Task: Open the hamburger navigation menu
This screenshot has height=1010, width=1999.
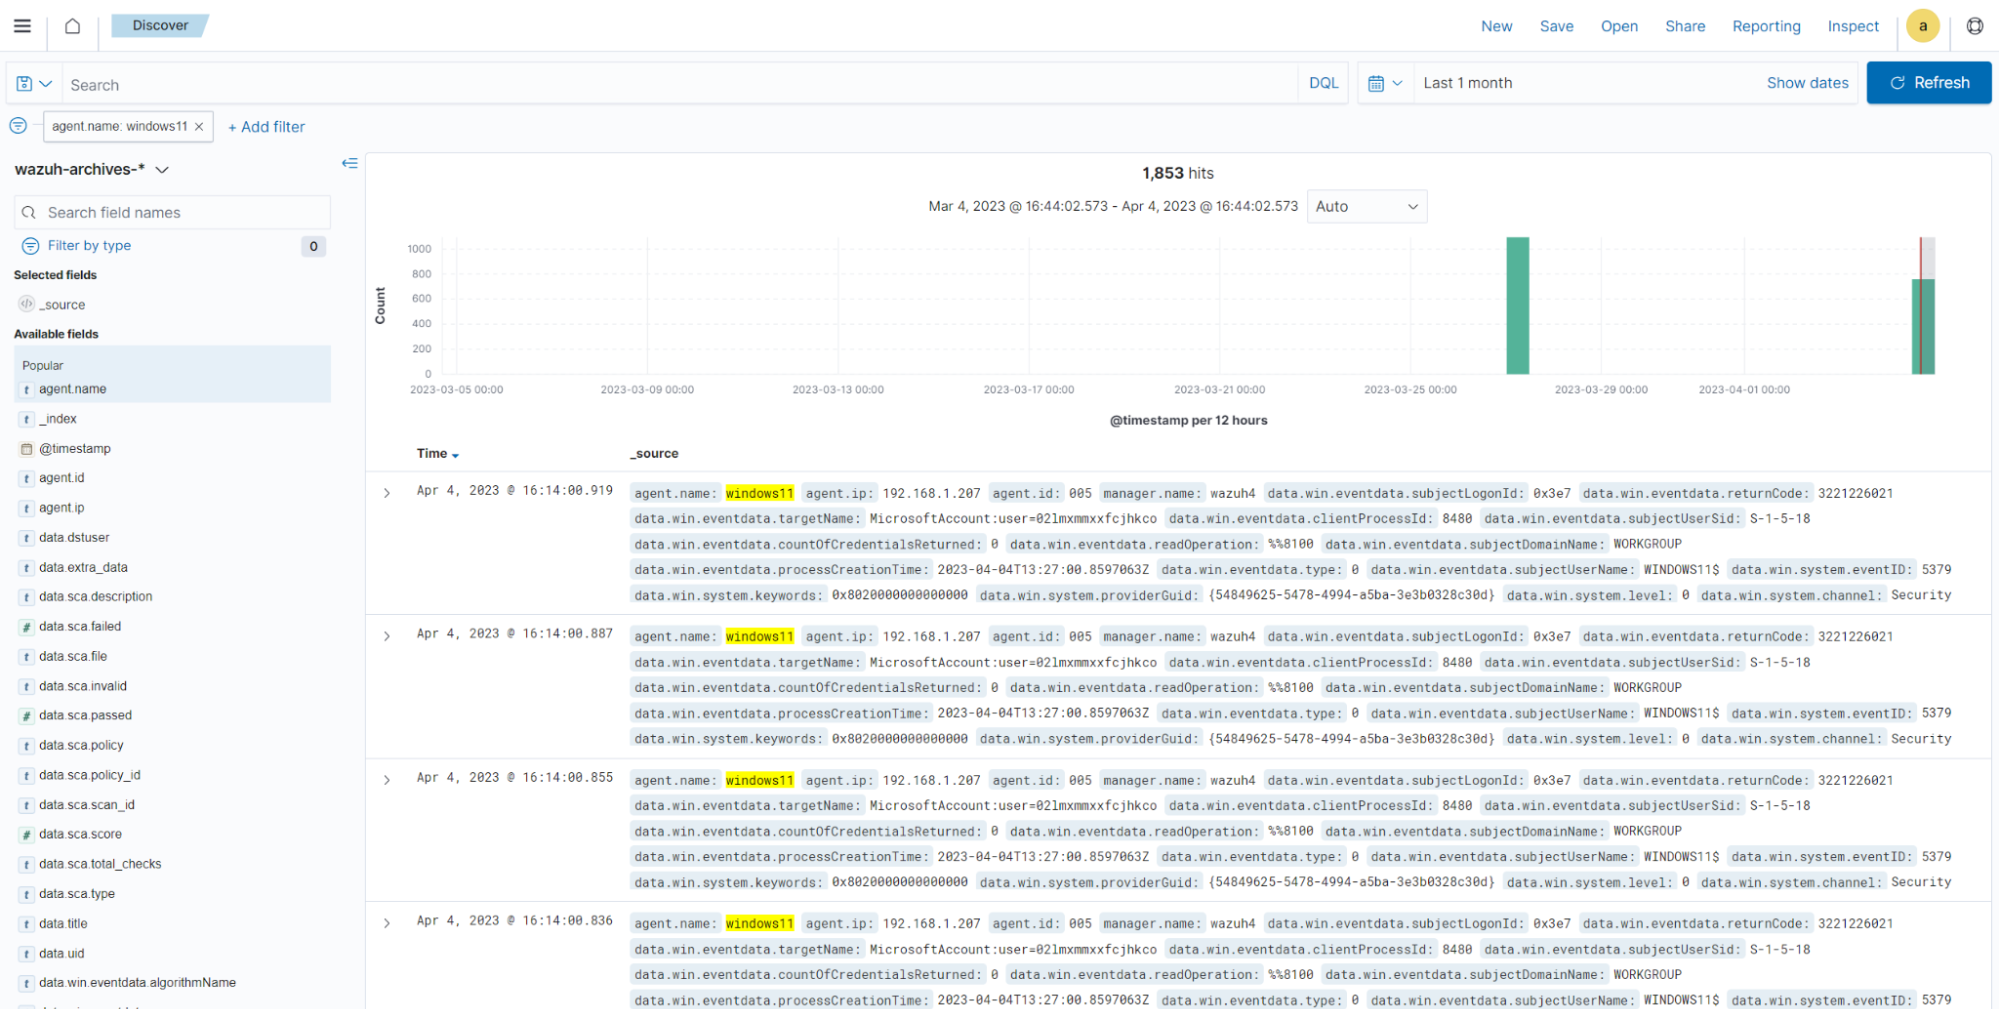Action: pyautogui.click(x=21, y=26)
